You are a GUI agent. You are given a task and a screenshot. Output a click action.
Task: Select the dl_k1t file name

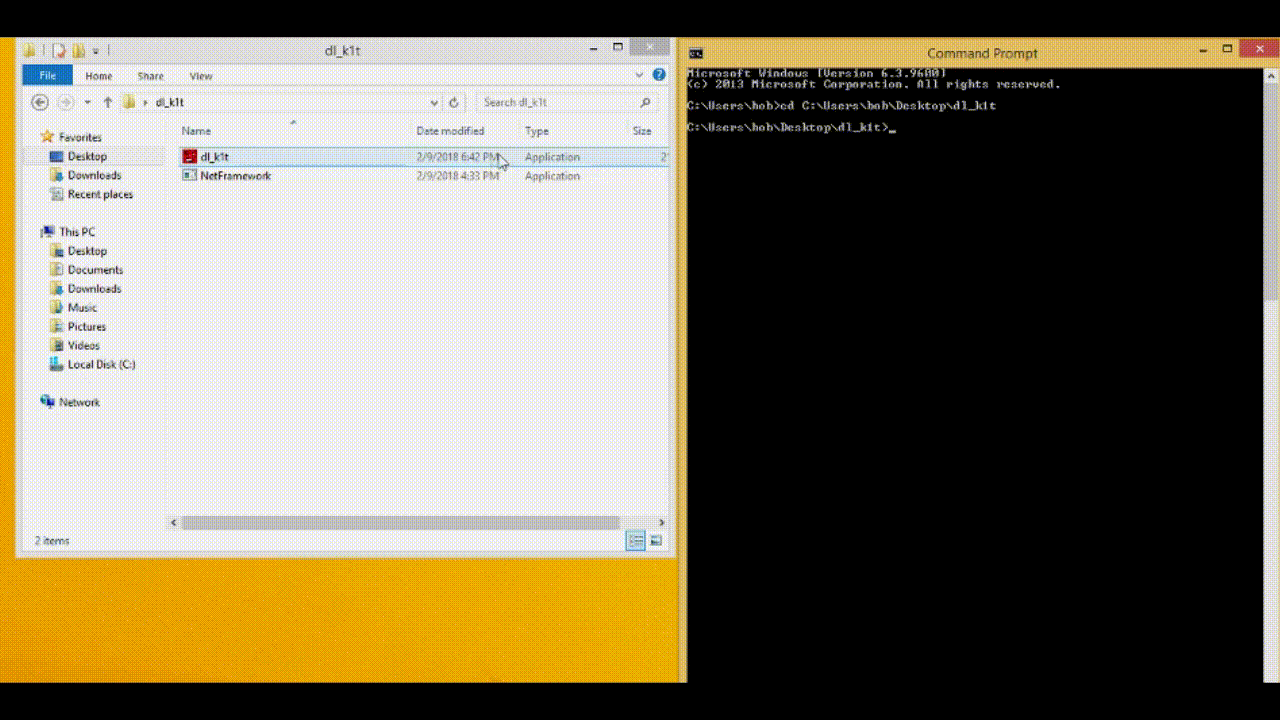click(215, 157)
